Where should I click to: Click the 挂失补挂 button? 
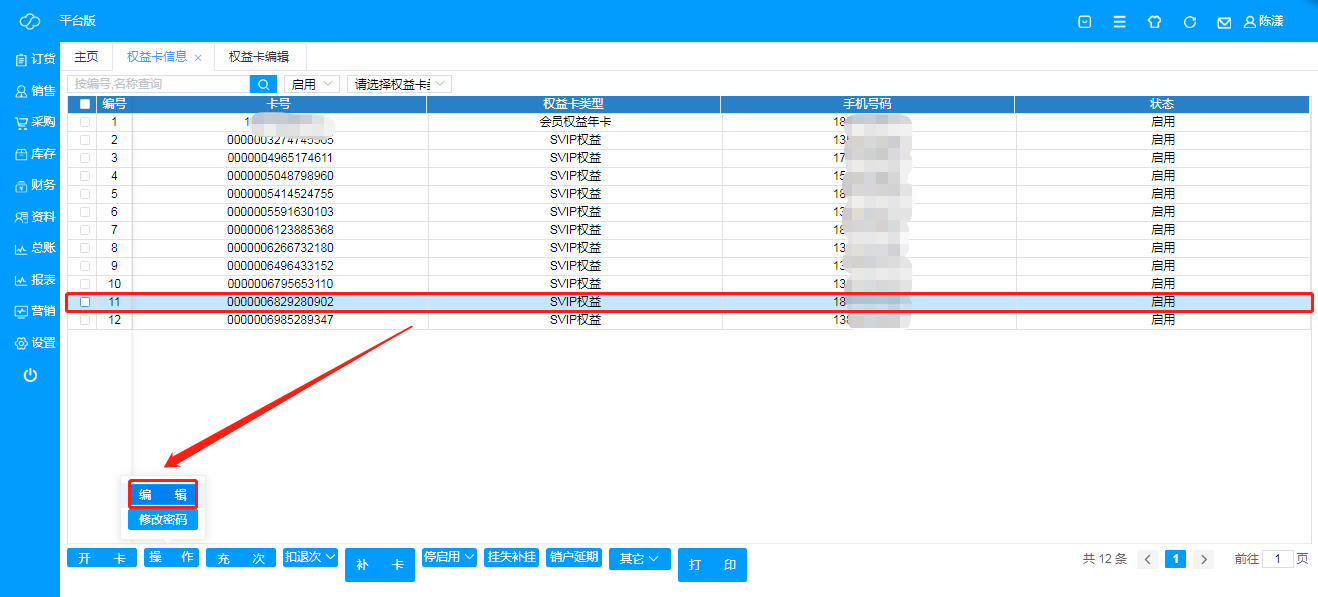[x=511, y=557]
